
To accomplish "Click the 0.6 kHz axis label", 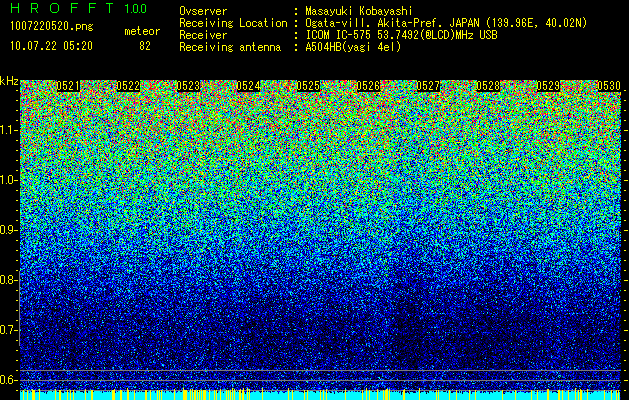I will pyautogui.click(x=8, y=380).
